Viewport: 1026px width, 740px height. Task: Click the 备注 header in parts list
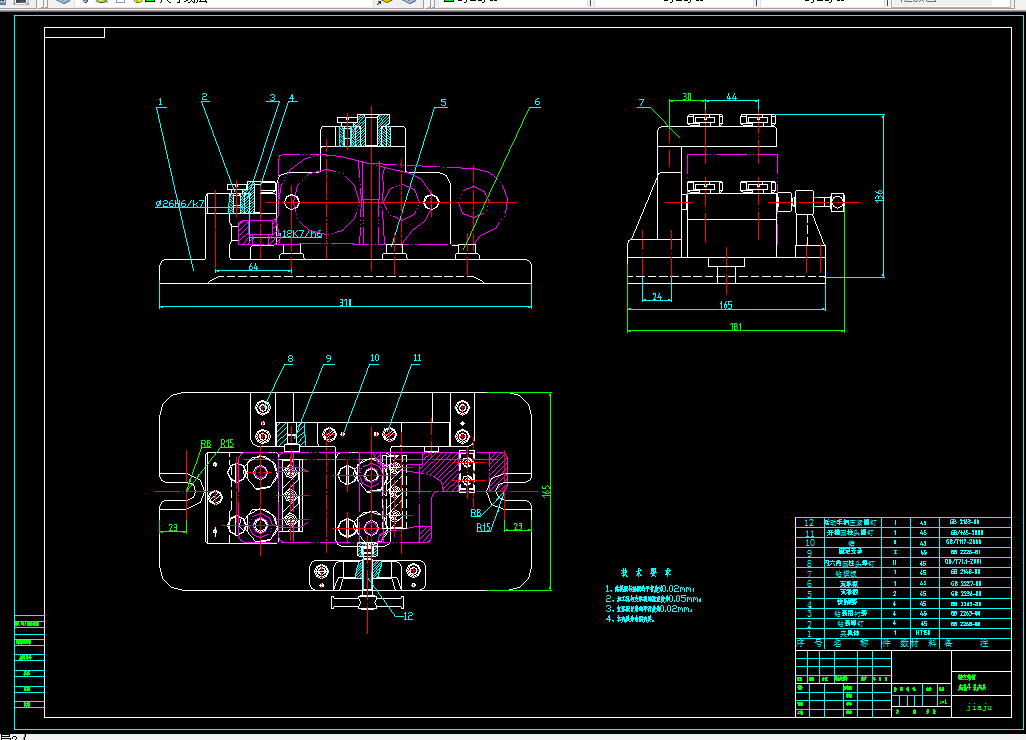coord(965,644)
